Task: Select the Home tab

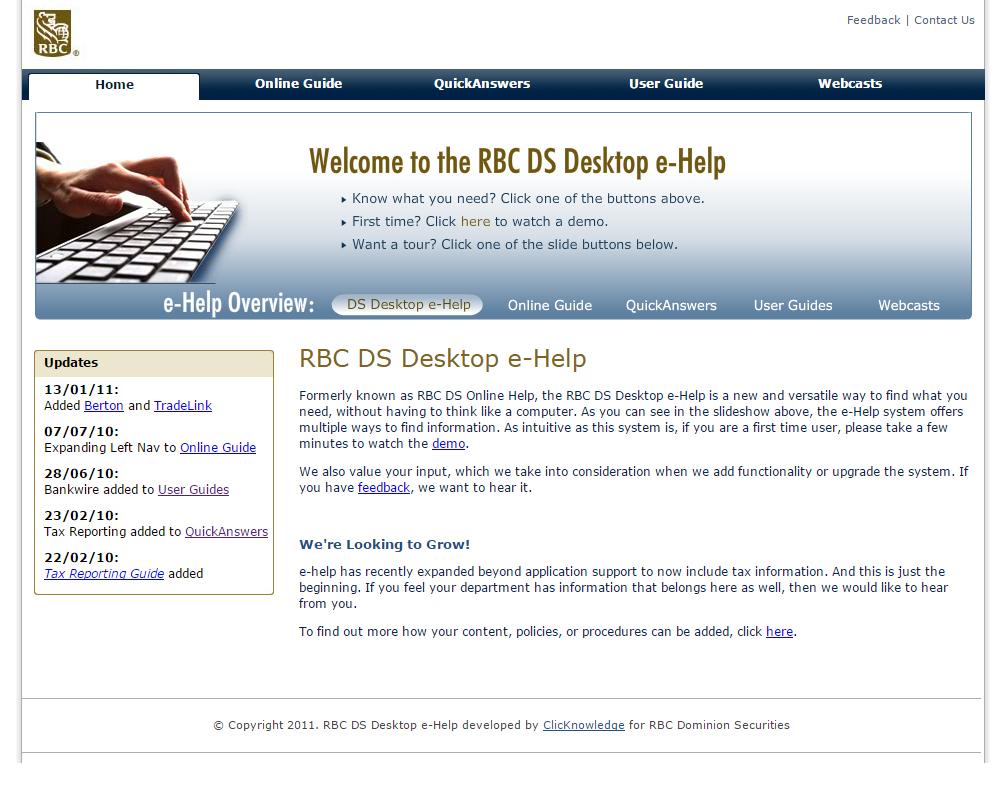Action: (114, 85)
